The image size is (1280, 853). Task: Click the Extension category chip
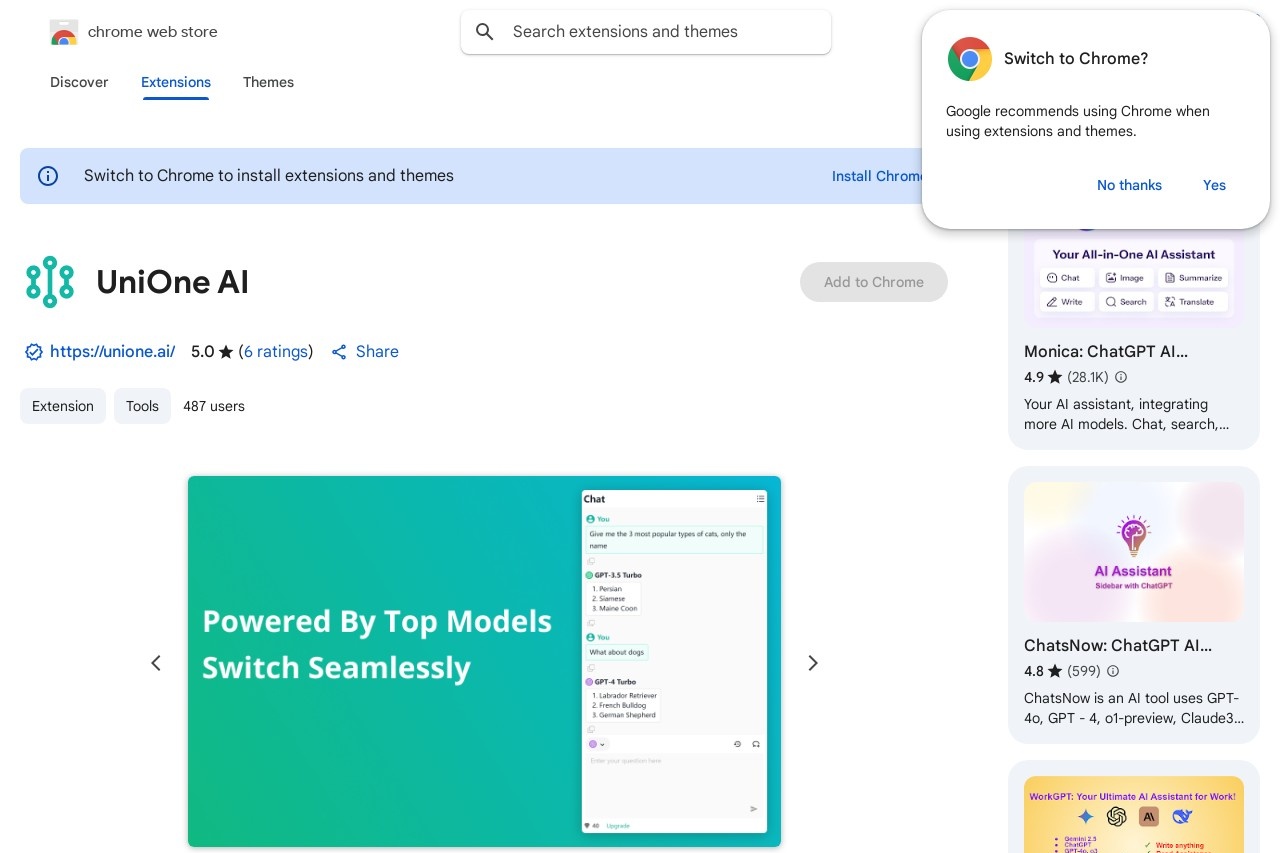tap(63, 406)
